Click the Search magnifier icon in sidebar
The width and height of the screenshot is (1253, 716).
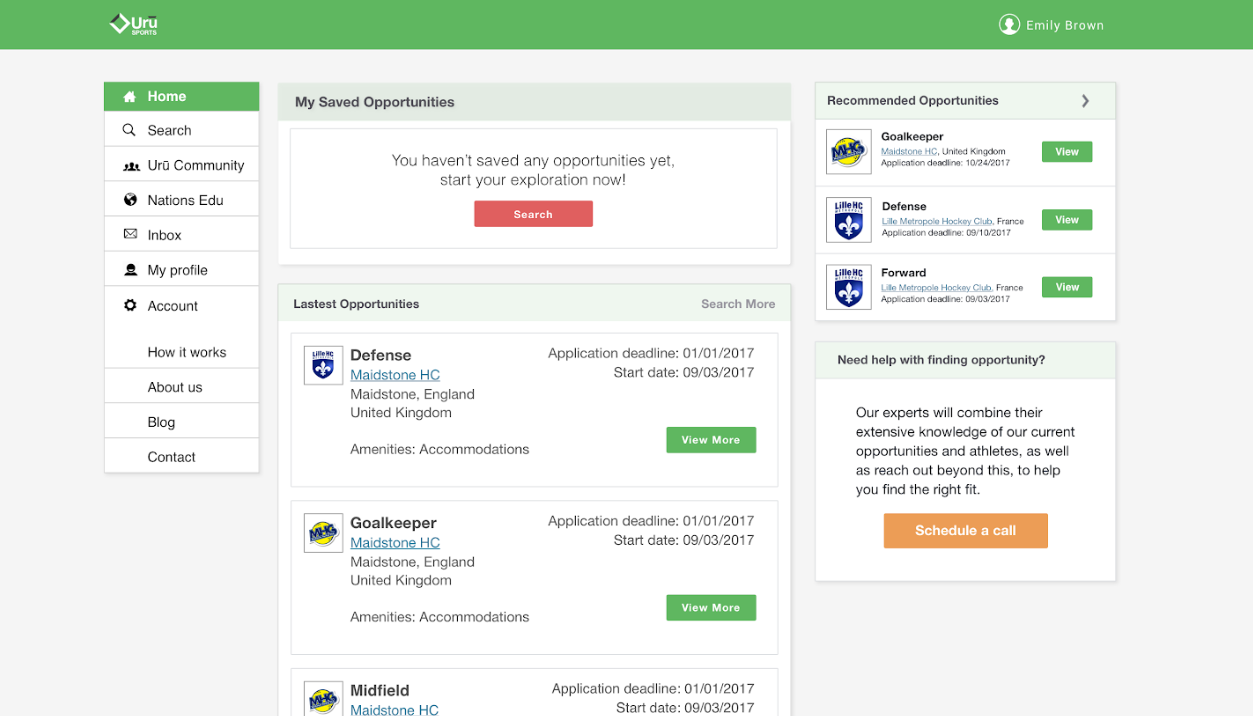tap(129, 130)
